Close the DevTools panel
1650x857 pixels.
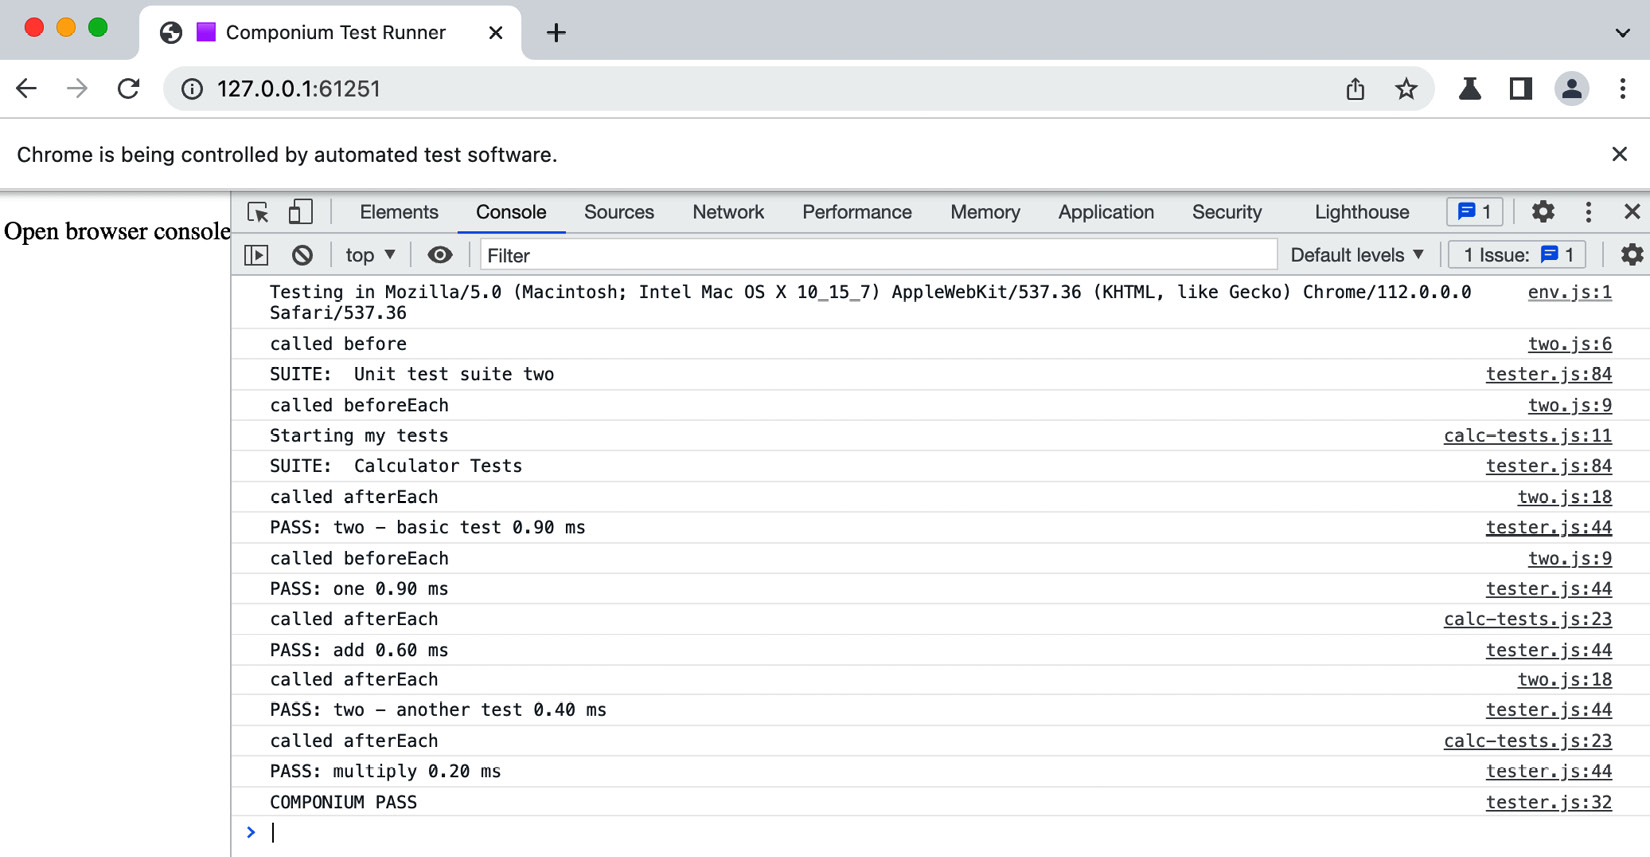pyautogui.click(x=1632, y=212)
